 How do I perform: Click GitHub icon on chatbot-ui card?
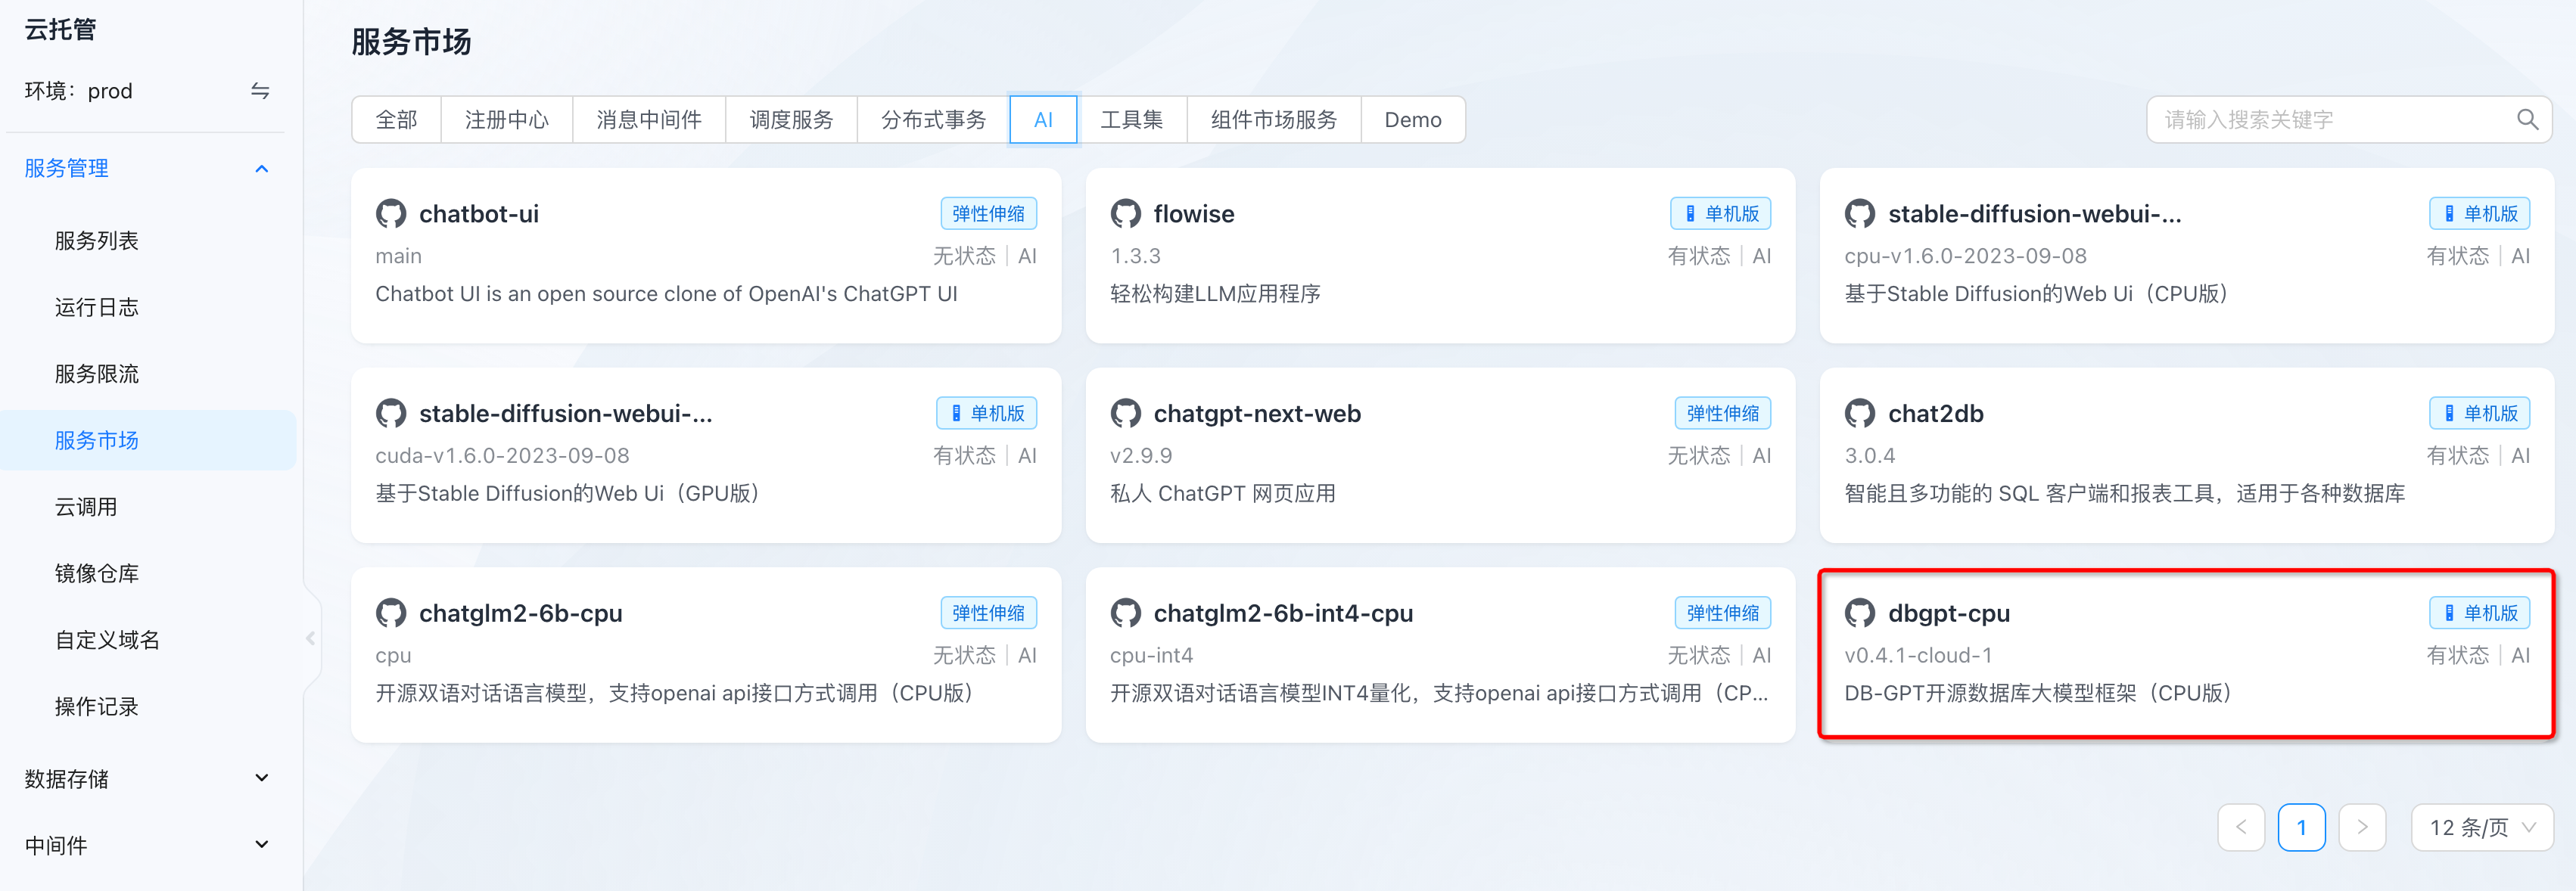[x=391, y=214]
